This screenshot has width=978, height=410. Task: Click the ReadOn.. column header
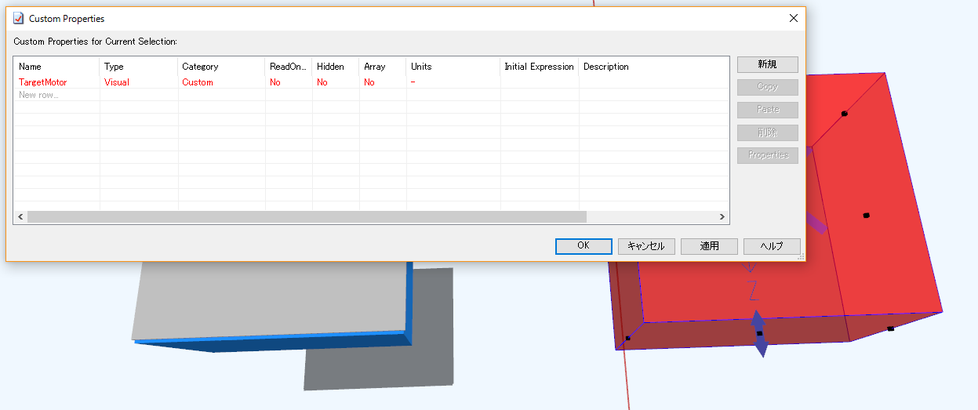coord(289,66)
